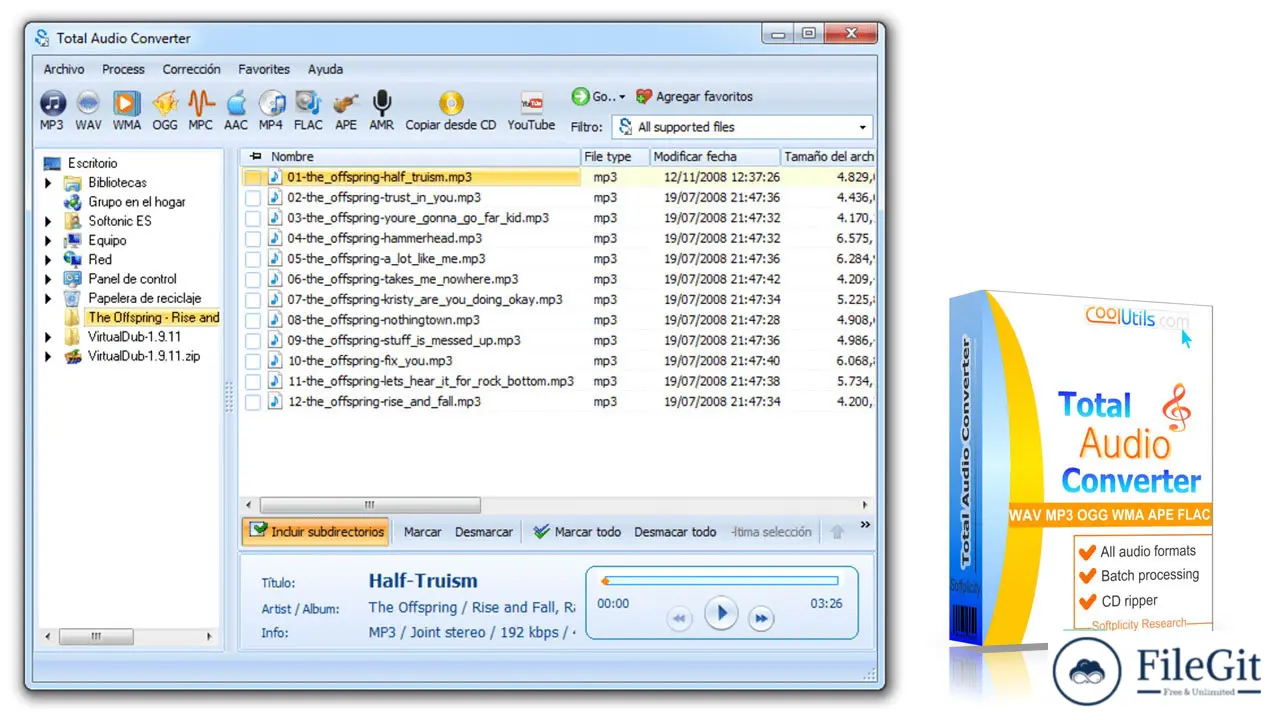This screenshot has height=720, width=1280.
Task: Open the Favorites menu
Action: pyautogui.click(x=264, y=69)
